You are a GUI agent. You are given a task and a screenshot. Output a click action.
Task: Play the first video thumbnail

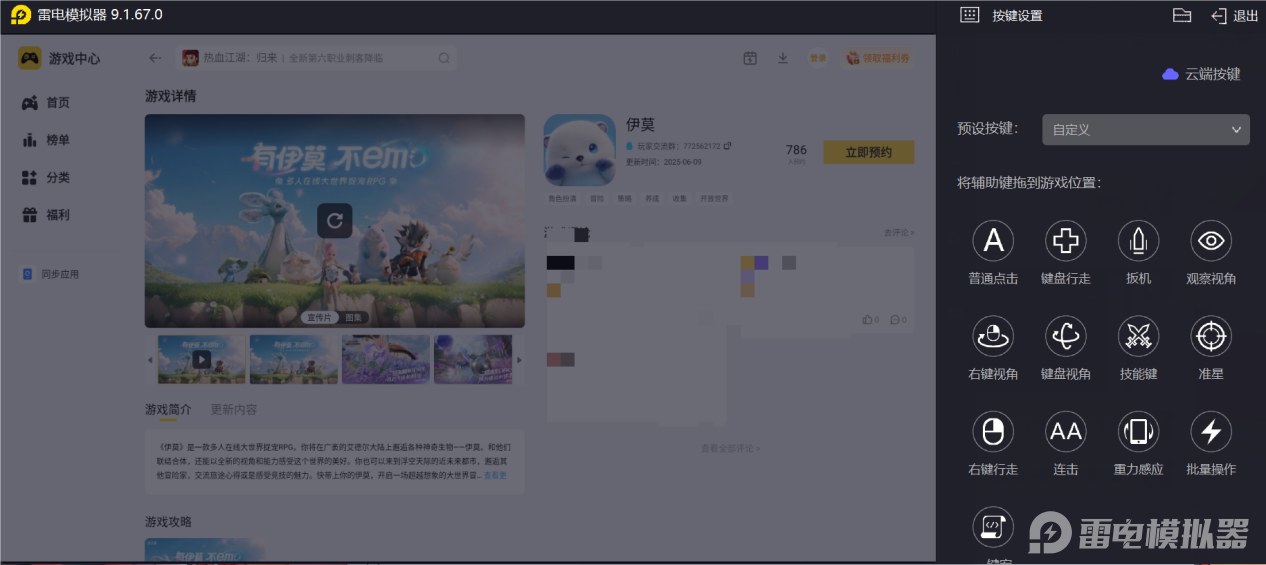pos(202,359)
